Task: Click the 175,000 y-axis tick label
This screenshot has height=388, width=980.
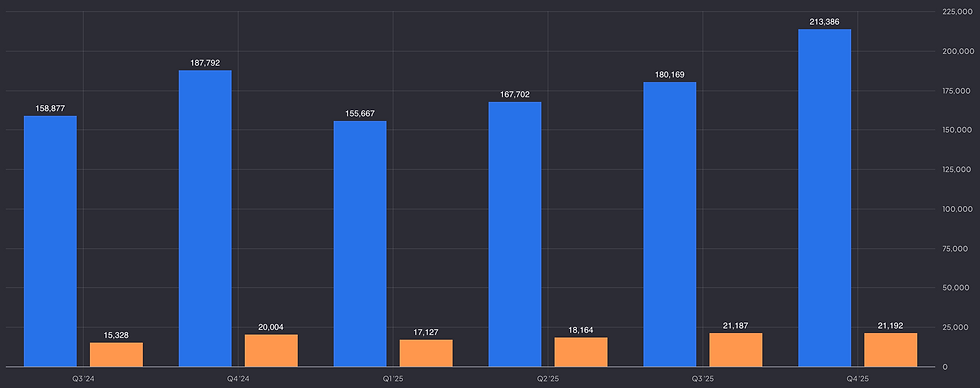Action: click(x=956, y=91)
